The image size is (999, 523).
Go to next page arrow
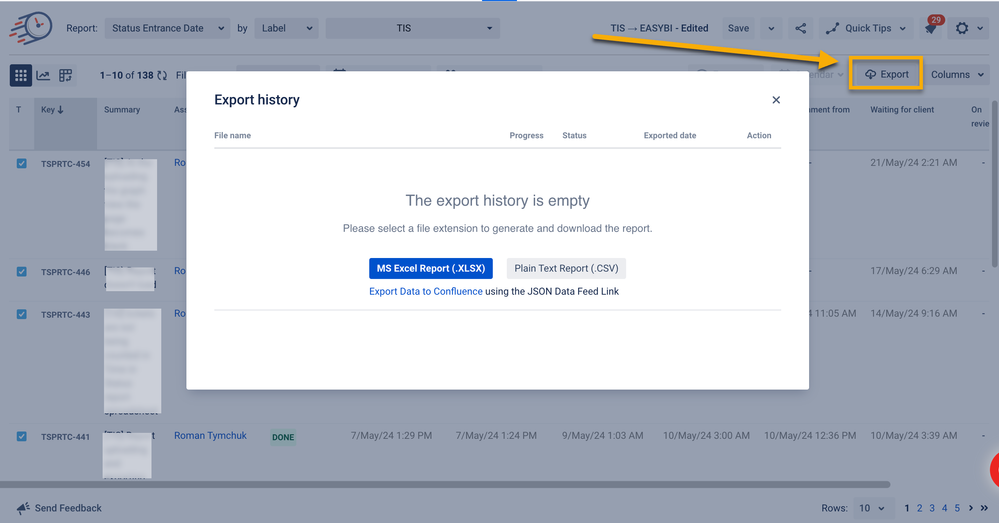tap(971, 508)
